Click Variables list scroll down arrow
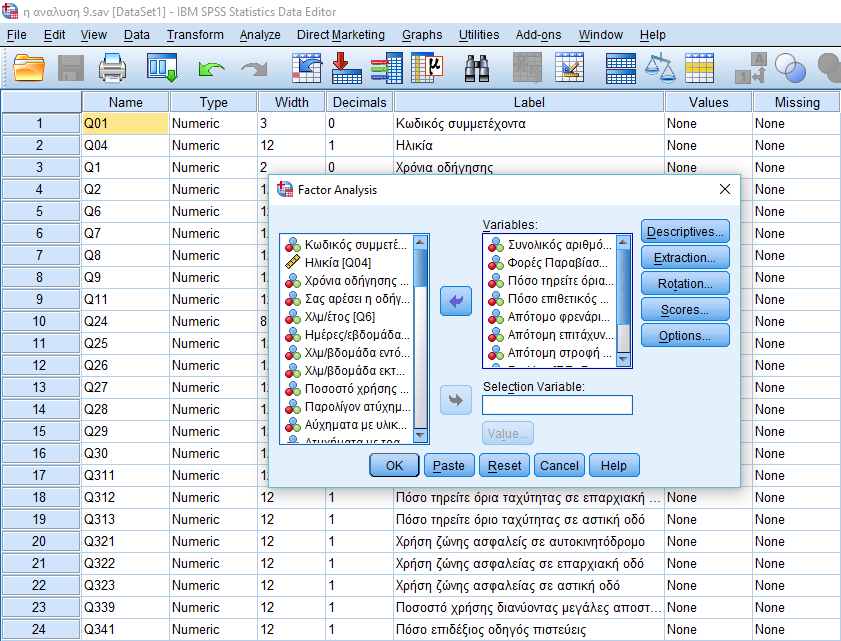The width and height of the screenshot is (841, 641). tap(623, 359)
